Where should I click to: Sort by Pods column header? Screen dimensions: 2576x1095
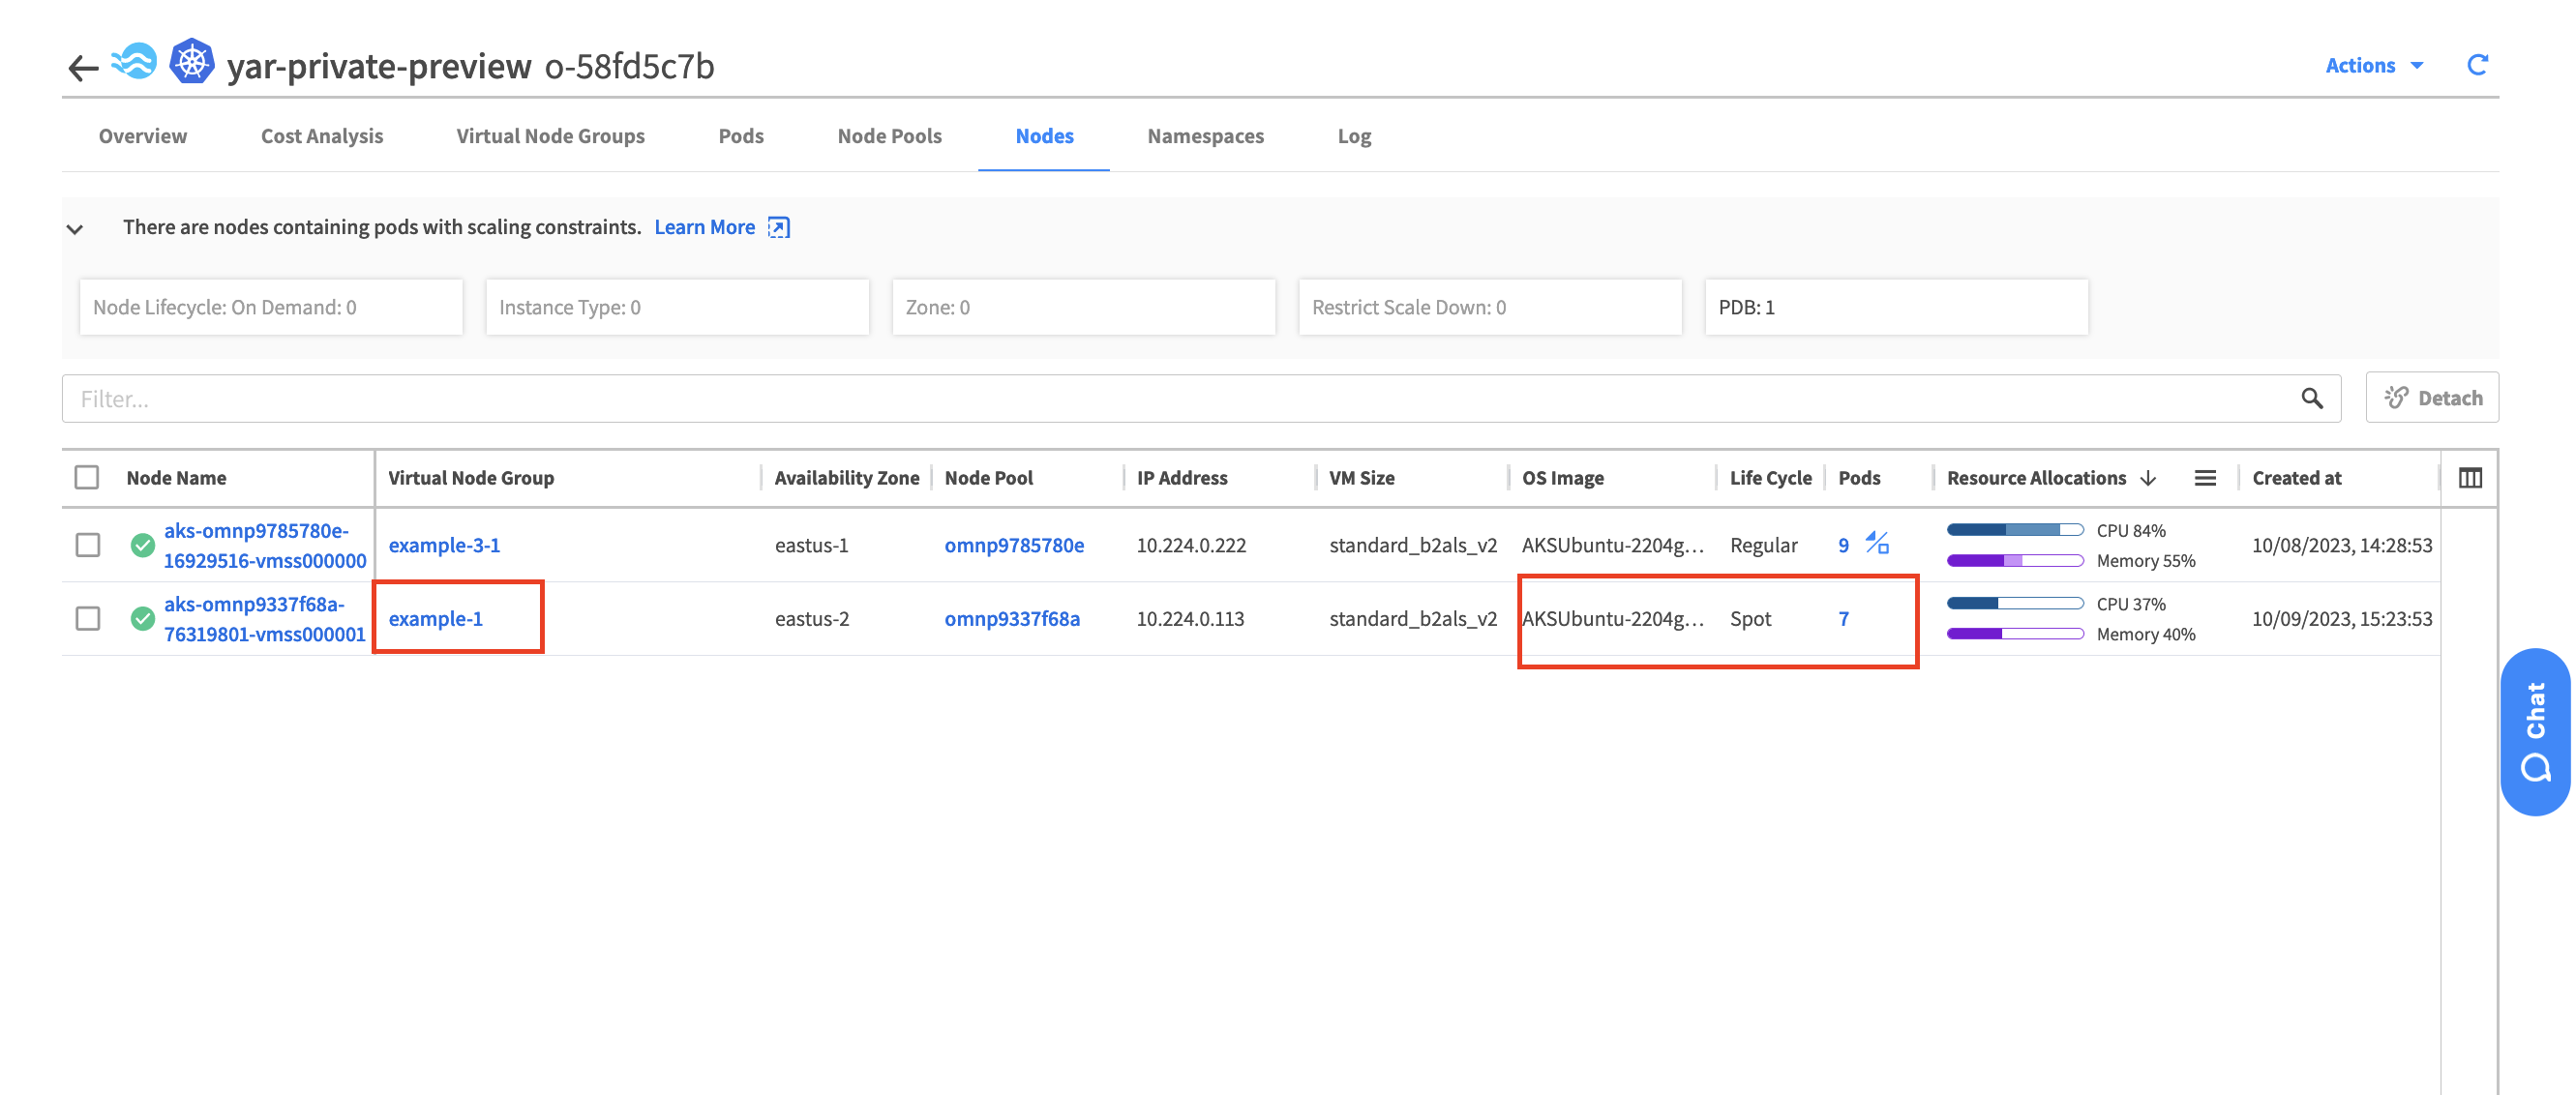[1859, 478]
